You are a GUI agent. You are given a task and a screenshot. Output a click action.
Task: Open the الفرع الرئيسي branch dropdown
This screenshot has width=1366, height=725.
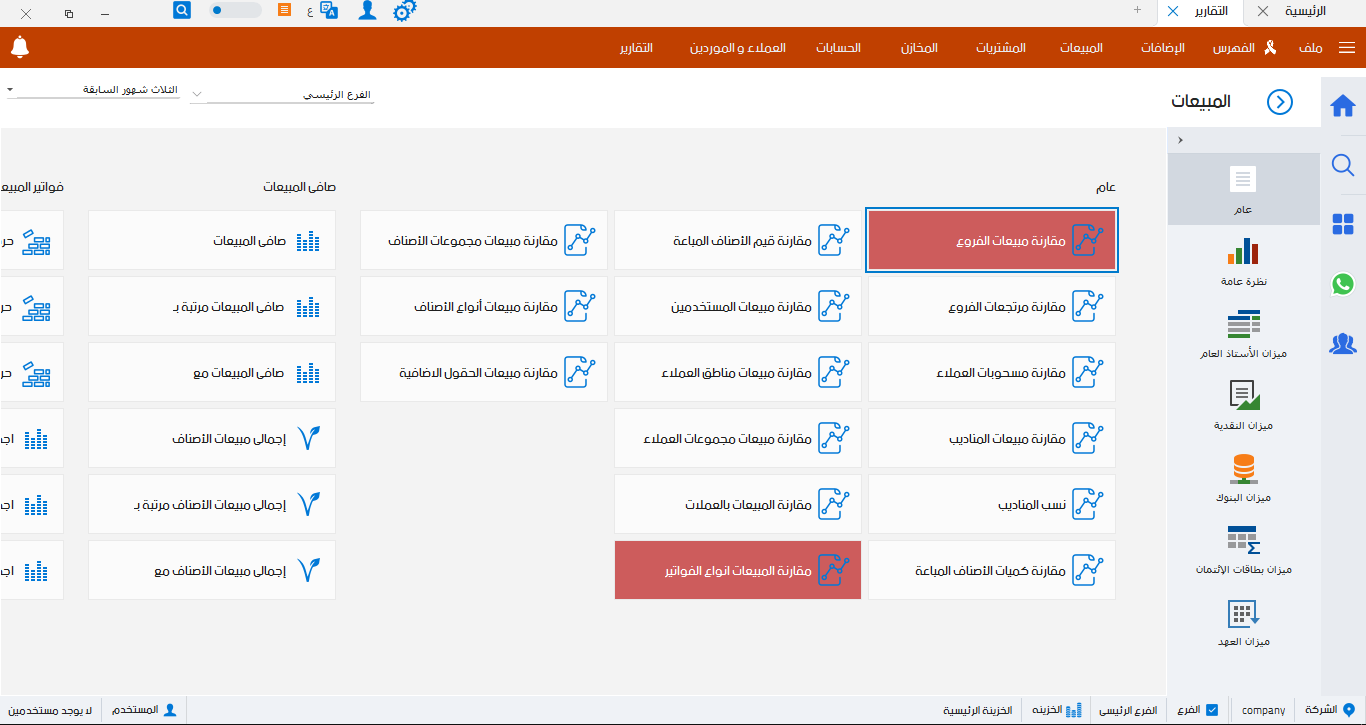(281, 93)
